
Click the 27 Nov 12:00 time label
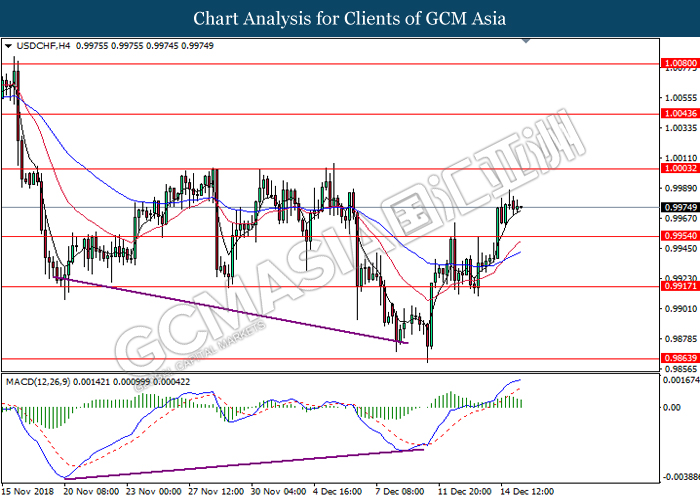pyautogui.click(x=216, y=492)
